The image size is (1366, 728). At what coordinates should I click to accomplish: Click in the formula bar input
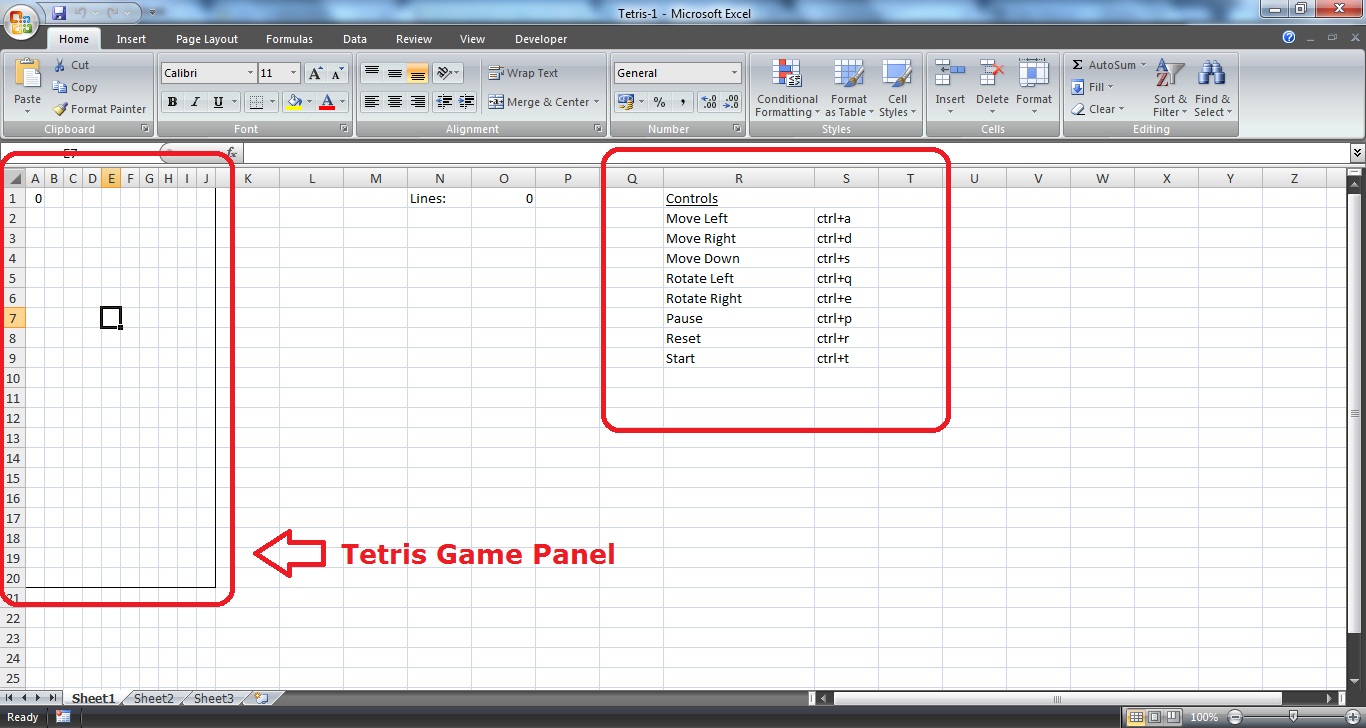[x=796, y=153]
